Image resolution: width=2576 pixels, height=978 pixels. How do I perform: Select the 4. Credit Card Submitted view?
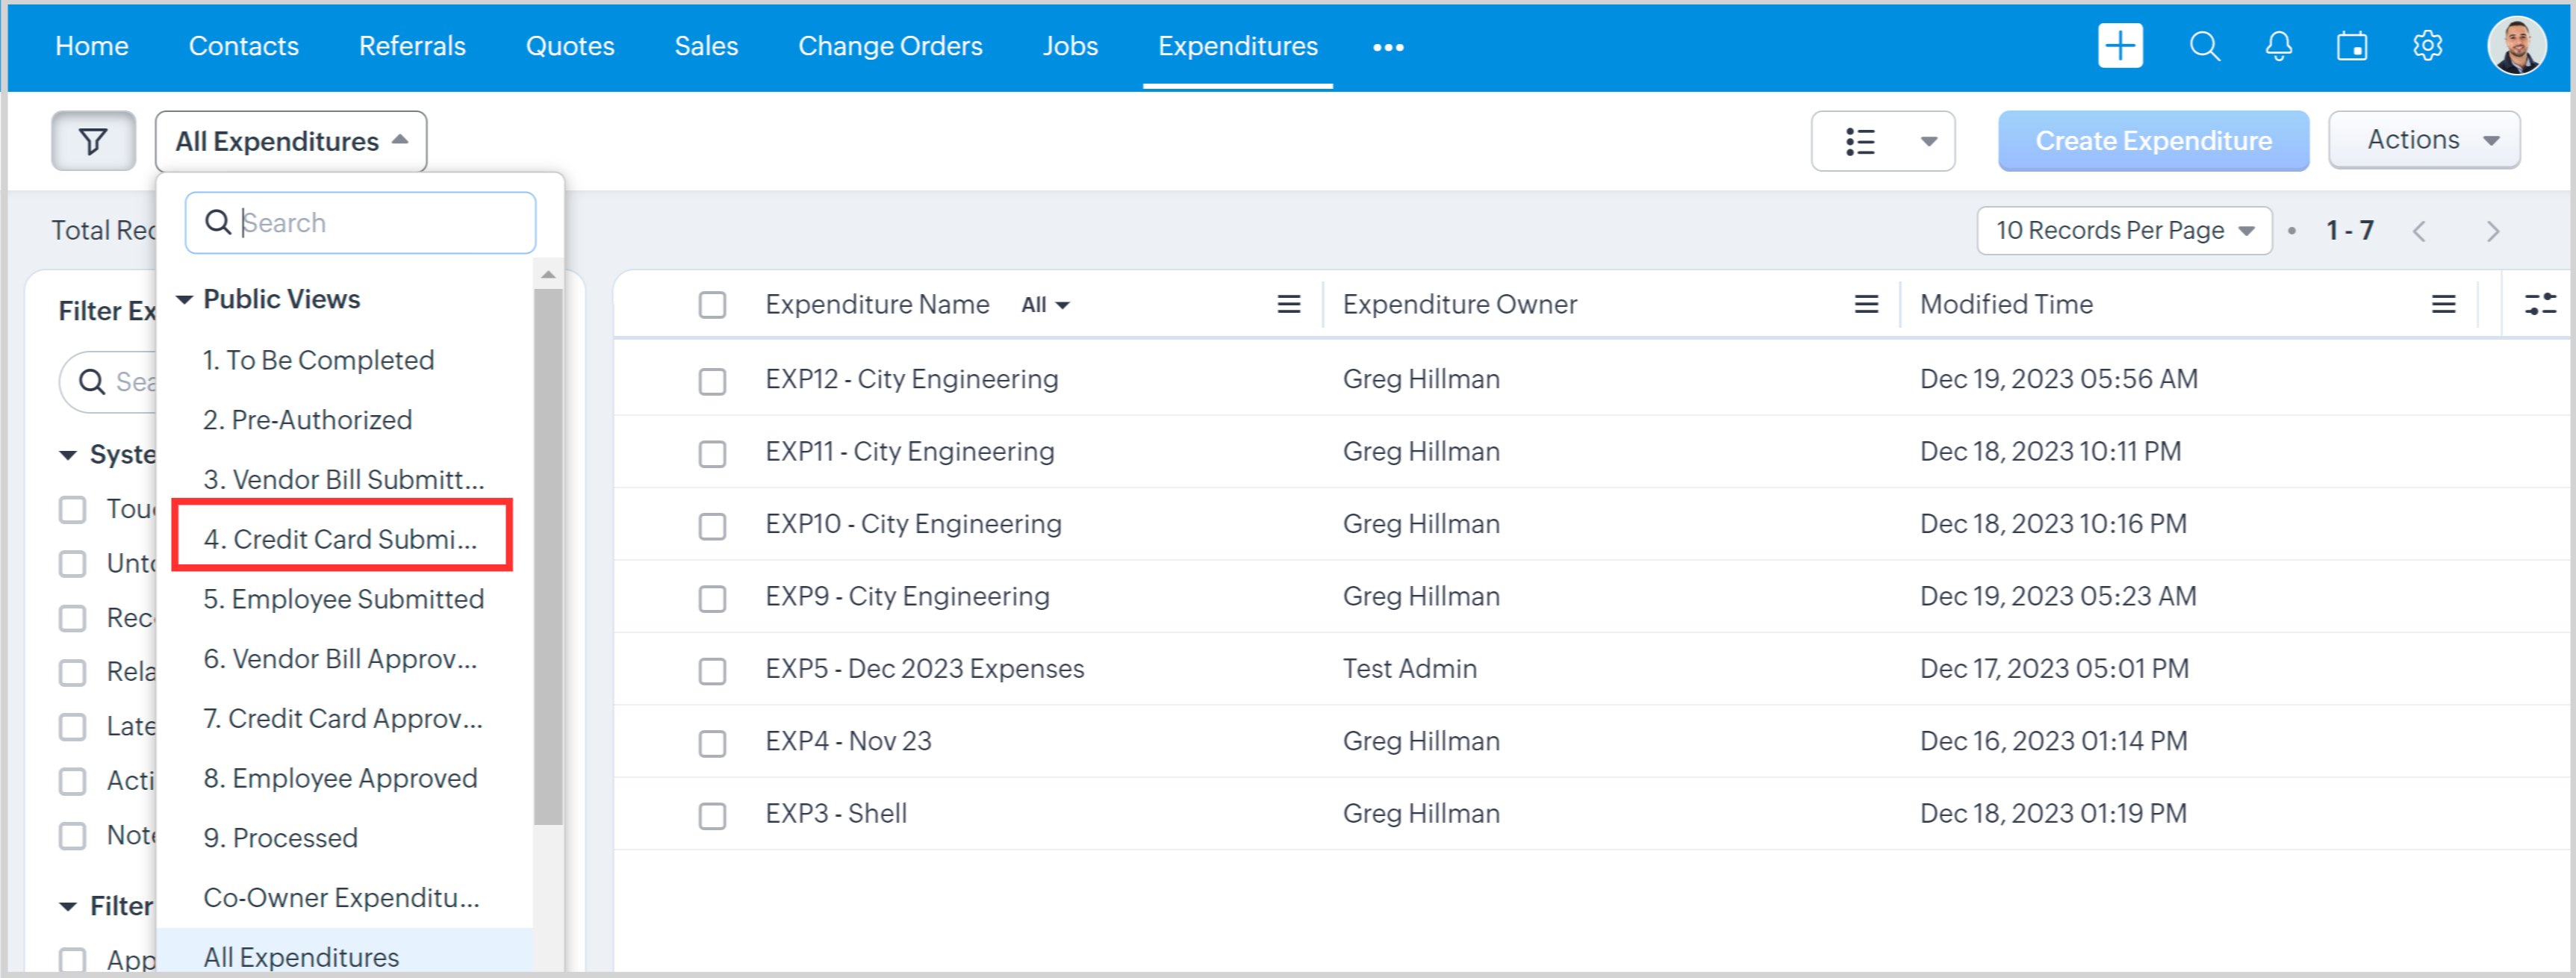[340, 538]
